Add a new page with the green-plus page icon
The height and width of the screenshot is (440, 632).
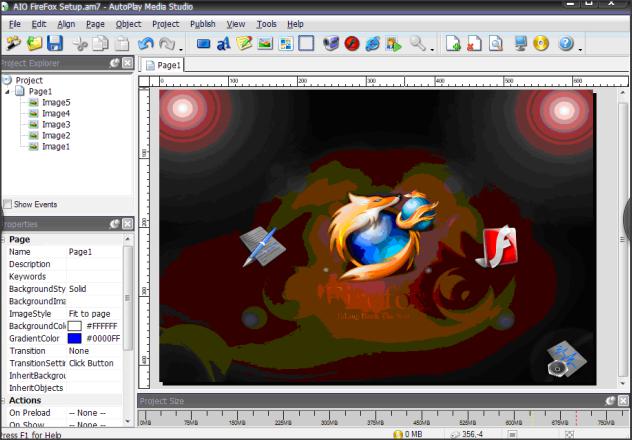click(x=453, y=43)
